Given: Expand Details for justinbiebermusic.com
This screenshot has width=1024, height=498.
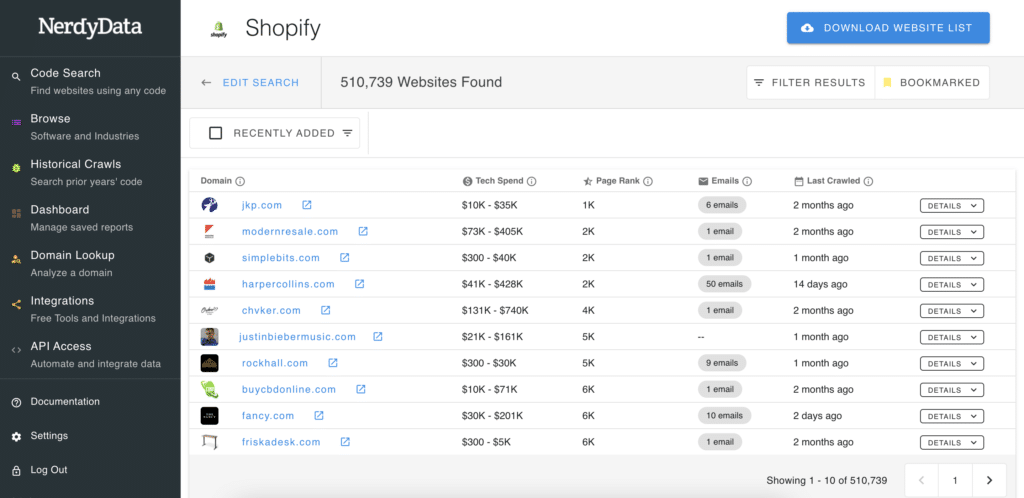Looking at the screenshot, I should [952, 337].
